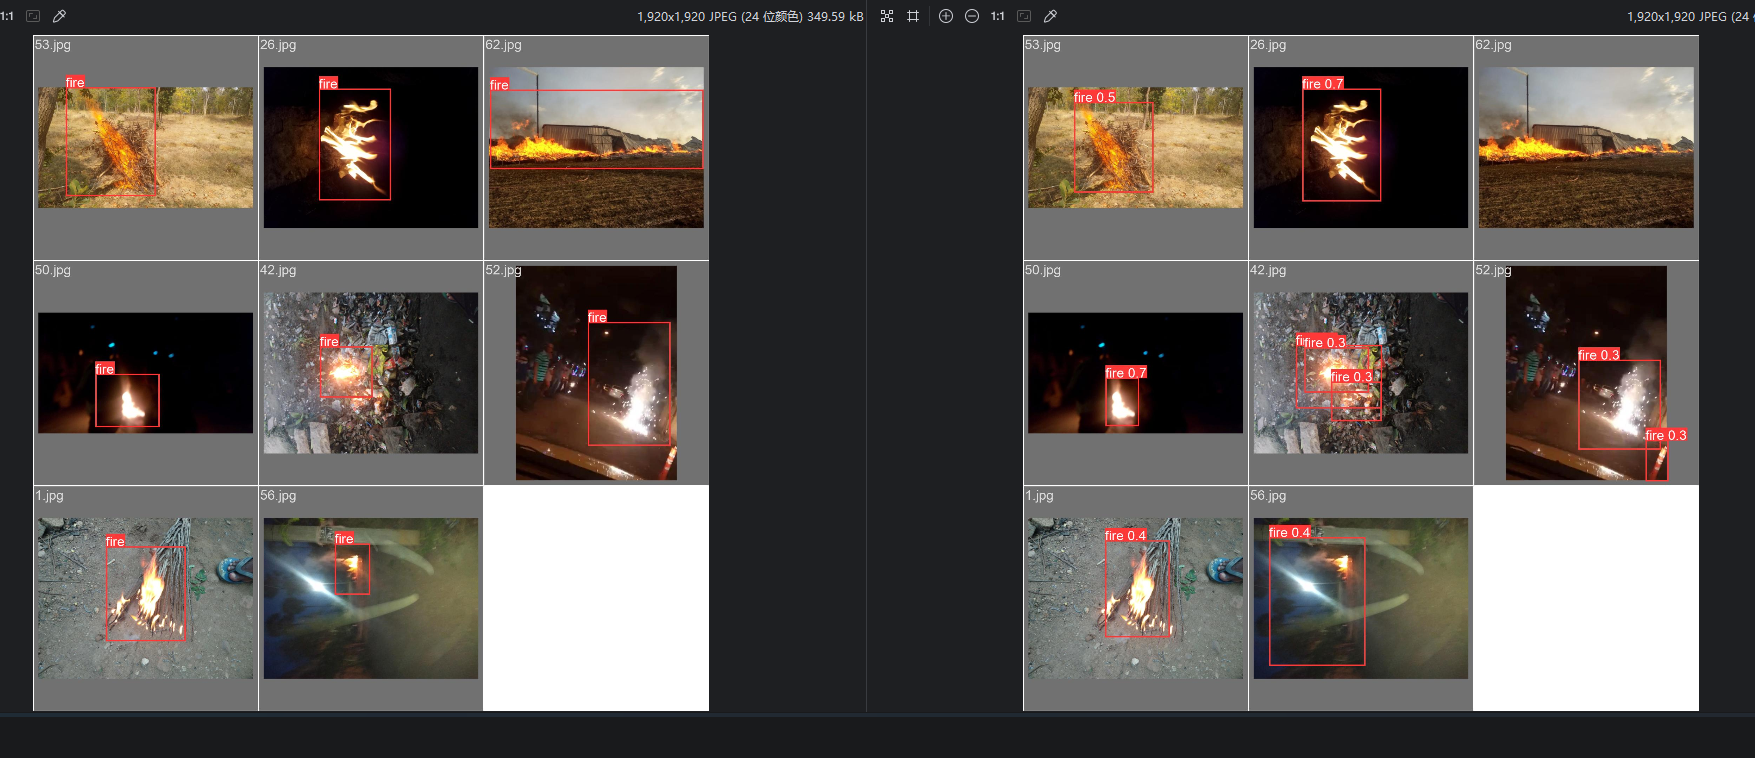
Task: Click the "1.jpg" filename label in left viewer
Action: 49,496
